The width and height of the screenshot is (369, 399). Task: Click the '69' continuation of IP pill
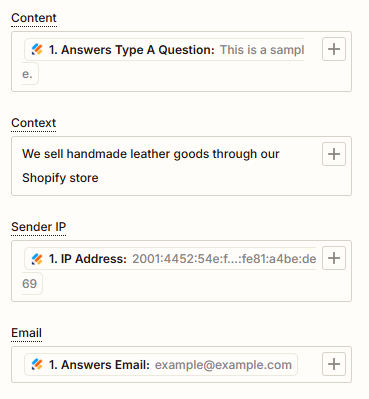coord(29,284)
